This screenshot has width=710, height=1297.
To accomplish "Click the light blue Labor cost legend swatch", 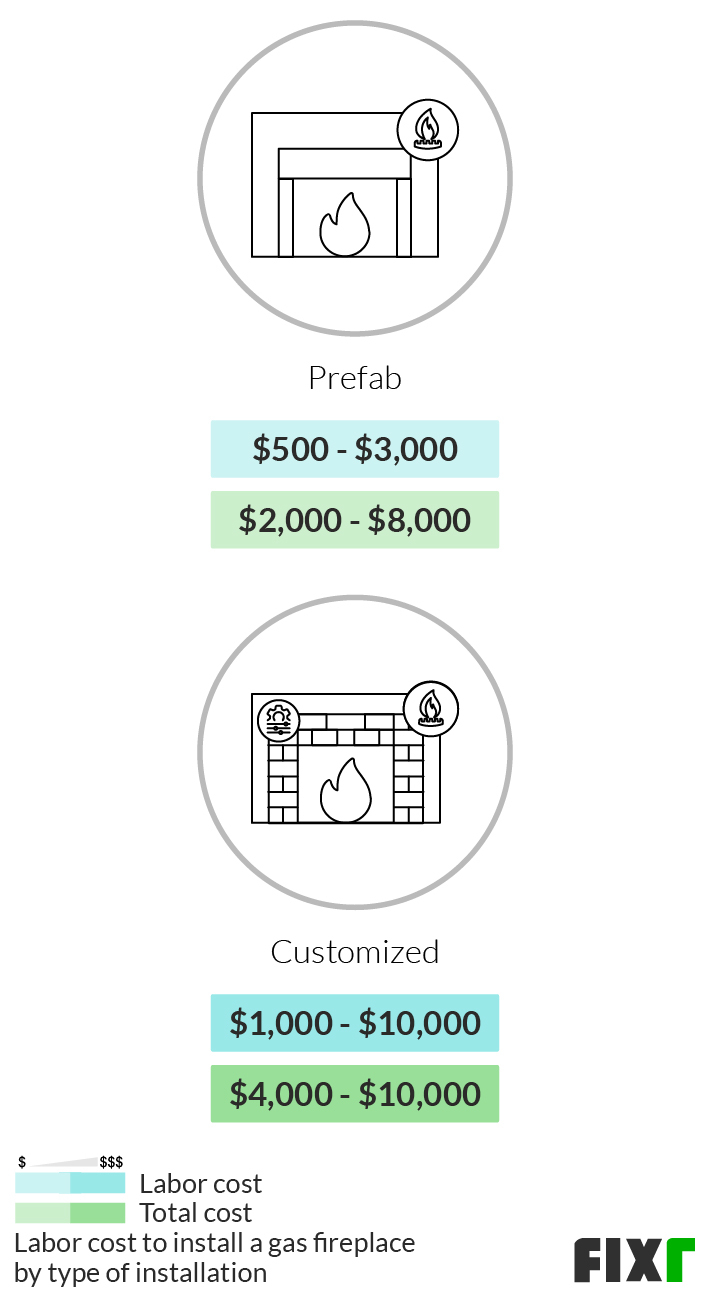I will point(42,1183).
